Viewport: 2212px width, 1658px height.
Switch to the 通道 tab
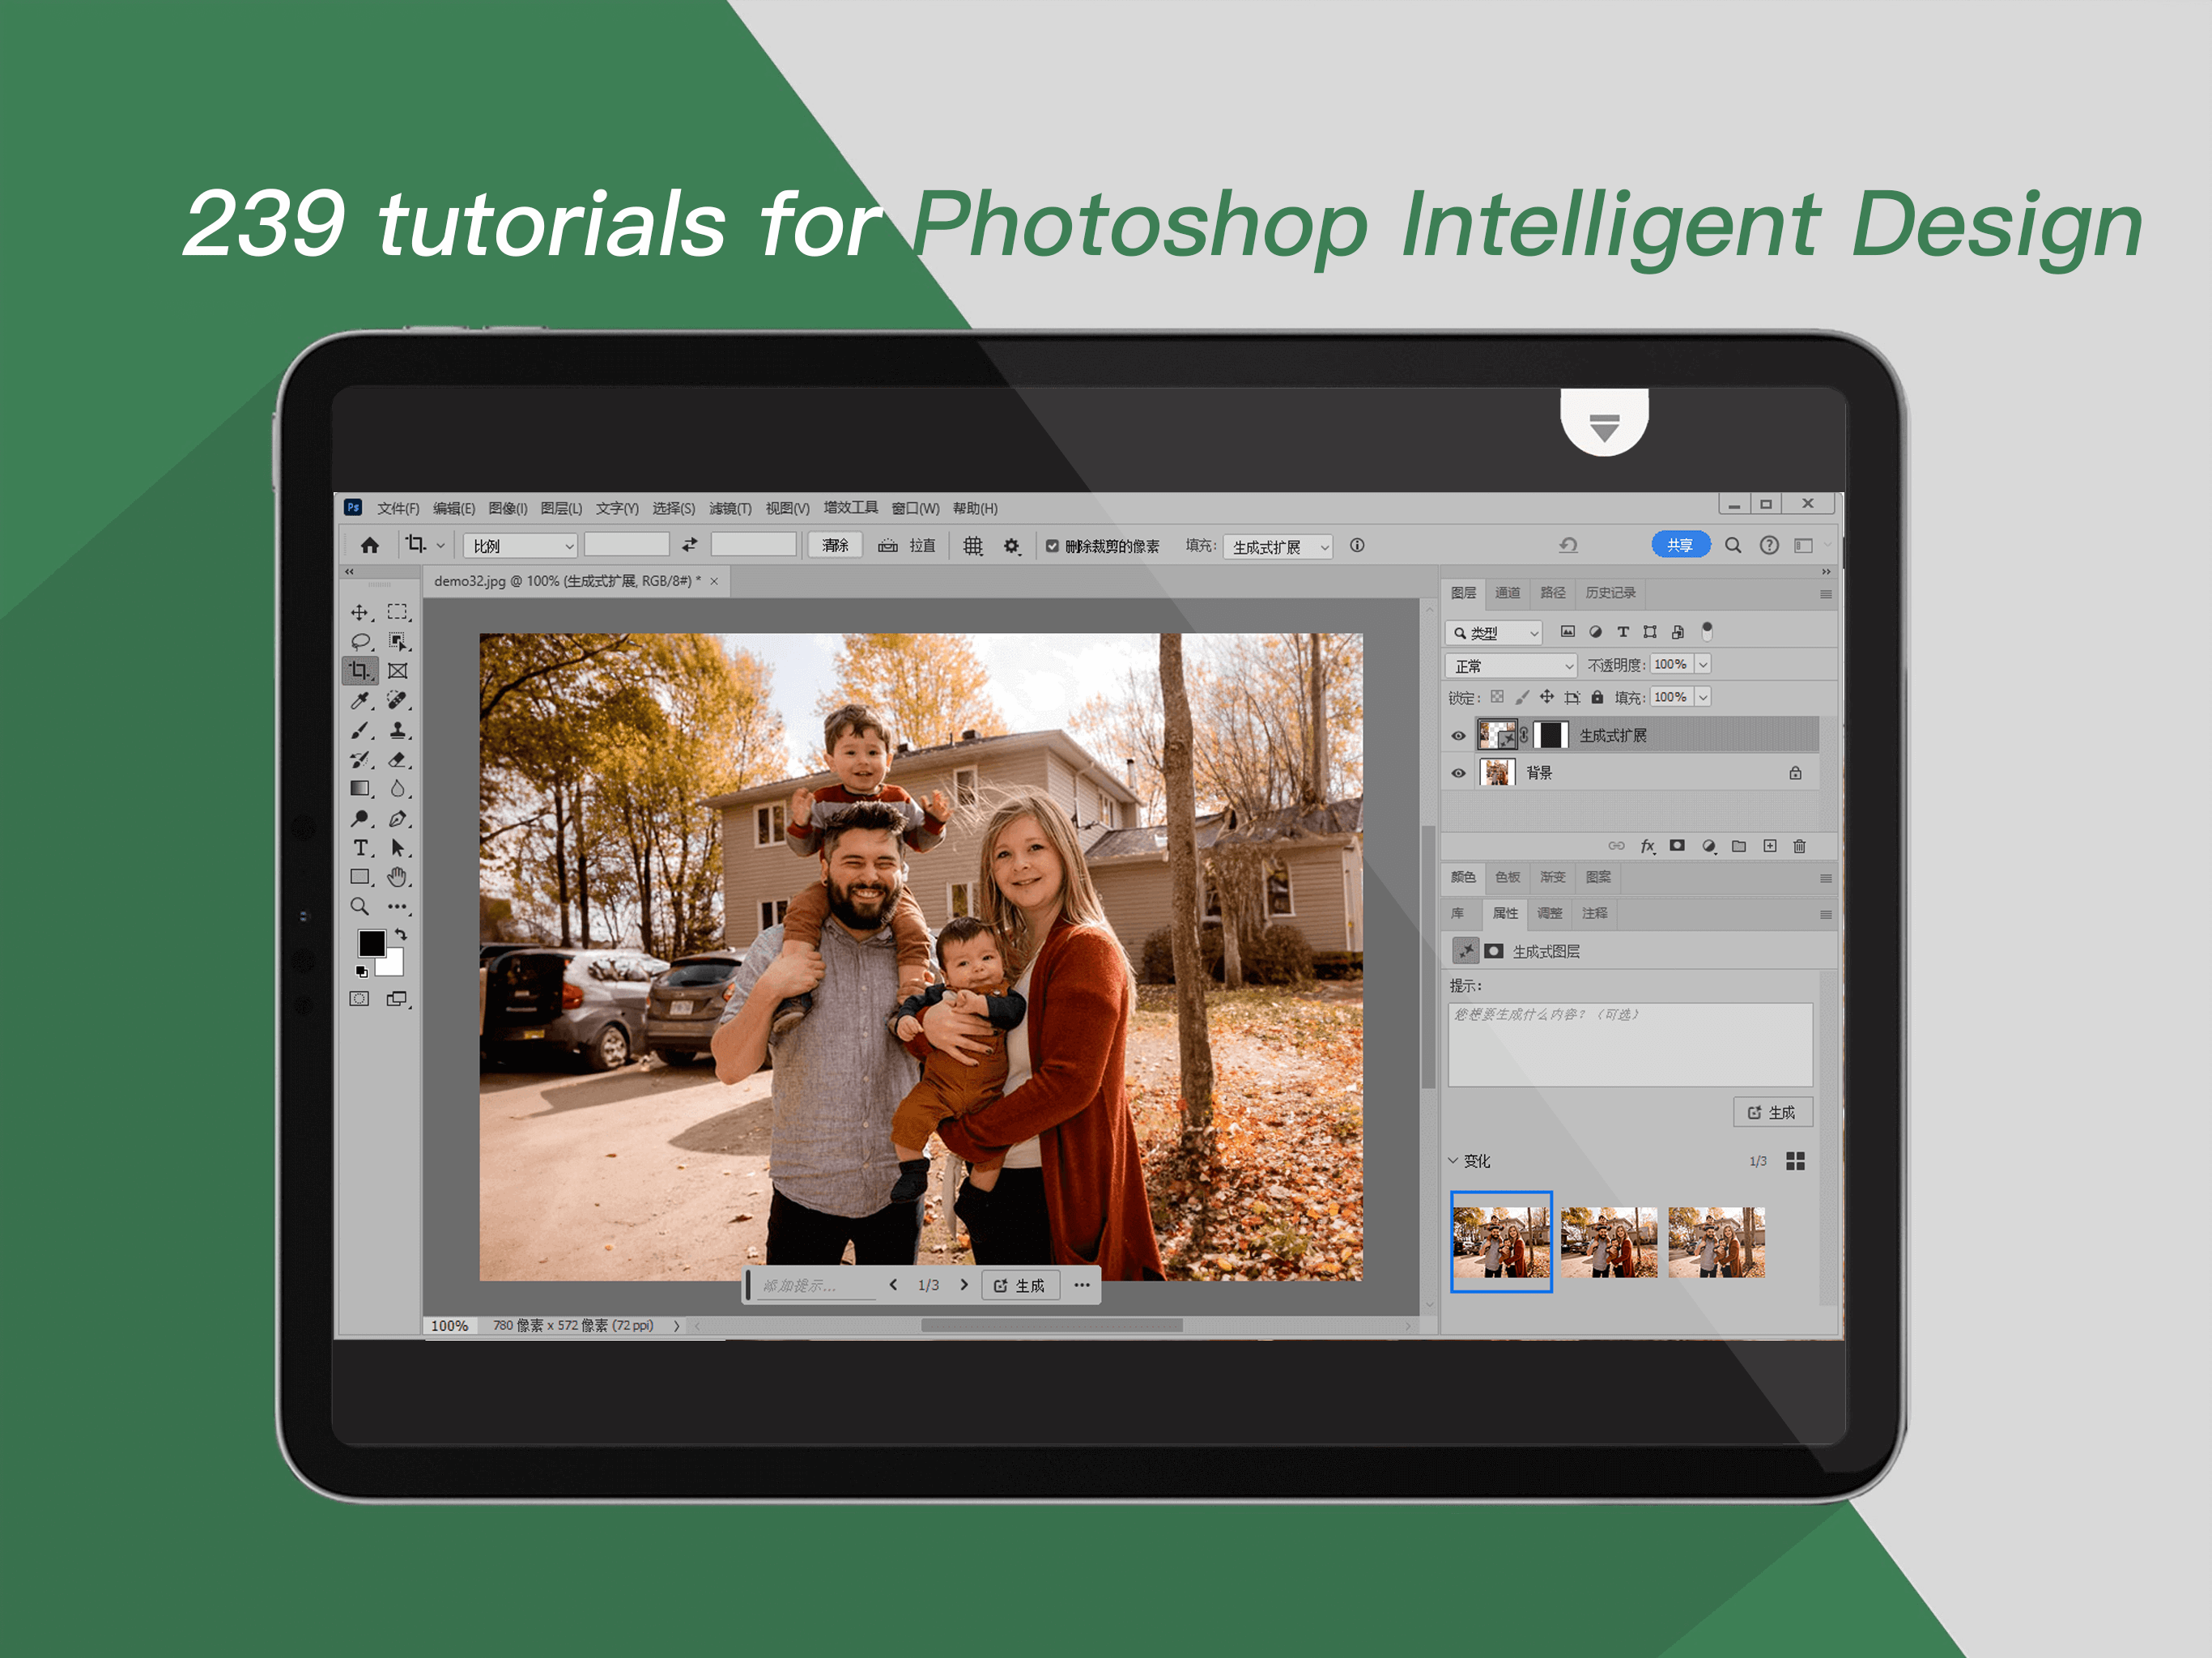pyautogui.click(x=1508, y=593)
